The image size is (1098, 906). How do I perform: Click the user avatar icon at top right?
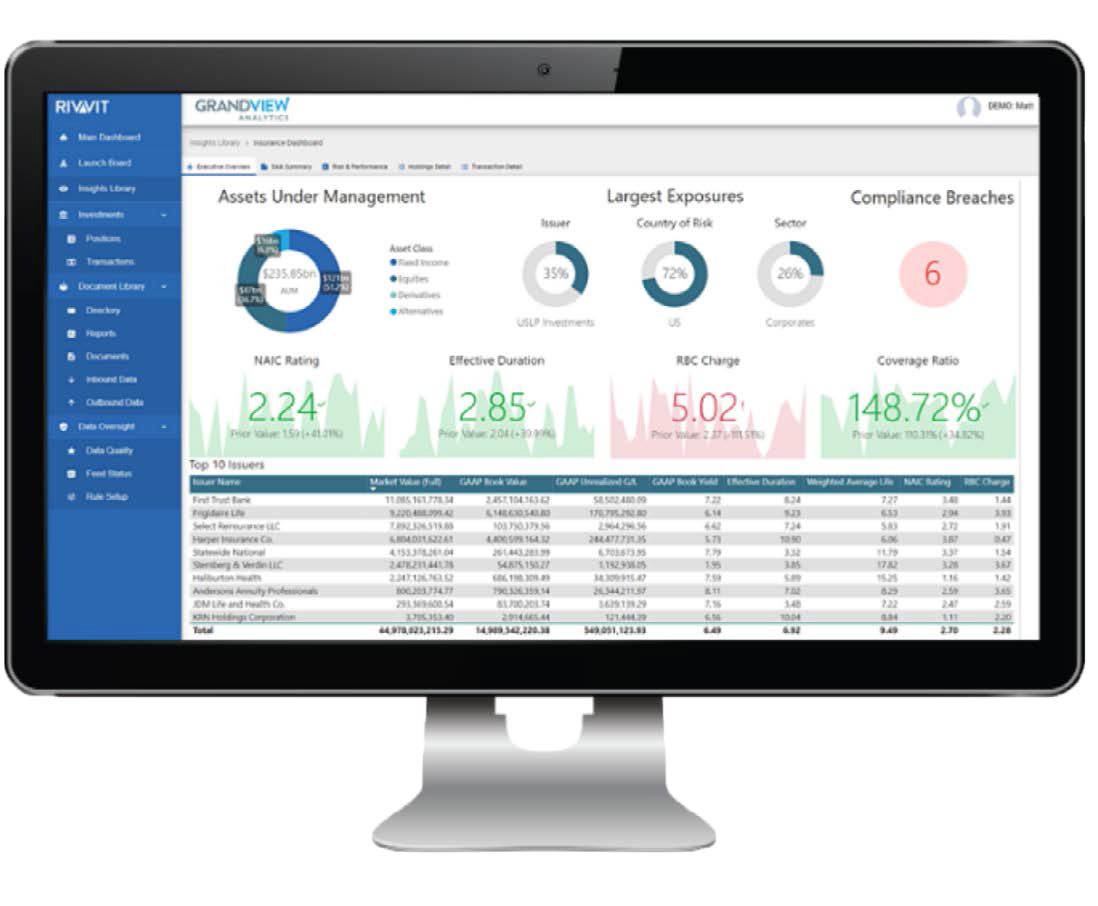[968, 108]
